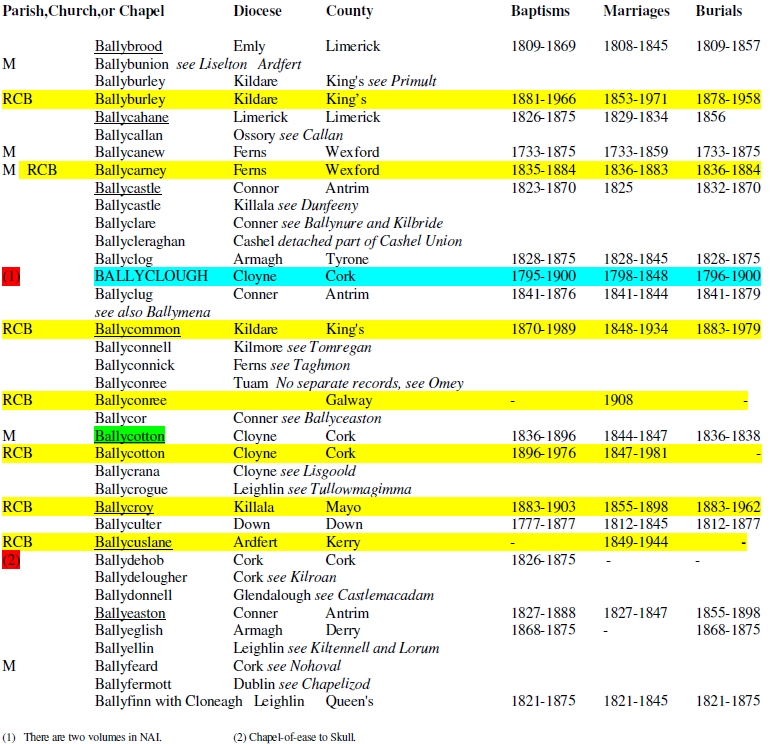Open the underlined Ballycahane parish entry

131,117
